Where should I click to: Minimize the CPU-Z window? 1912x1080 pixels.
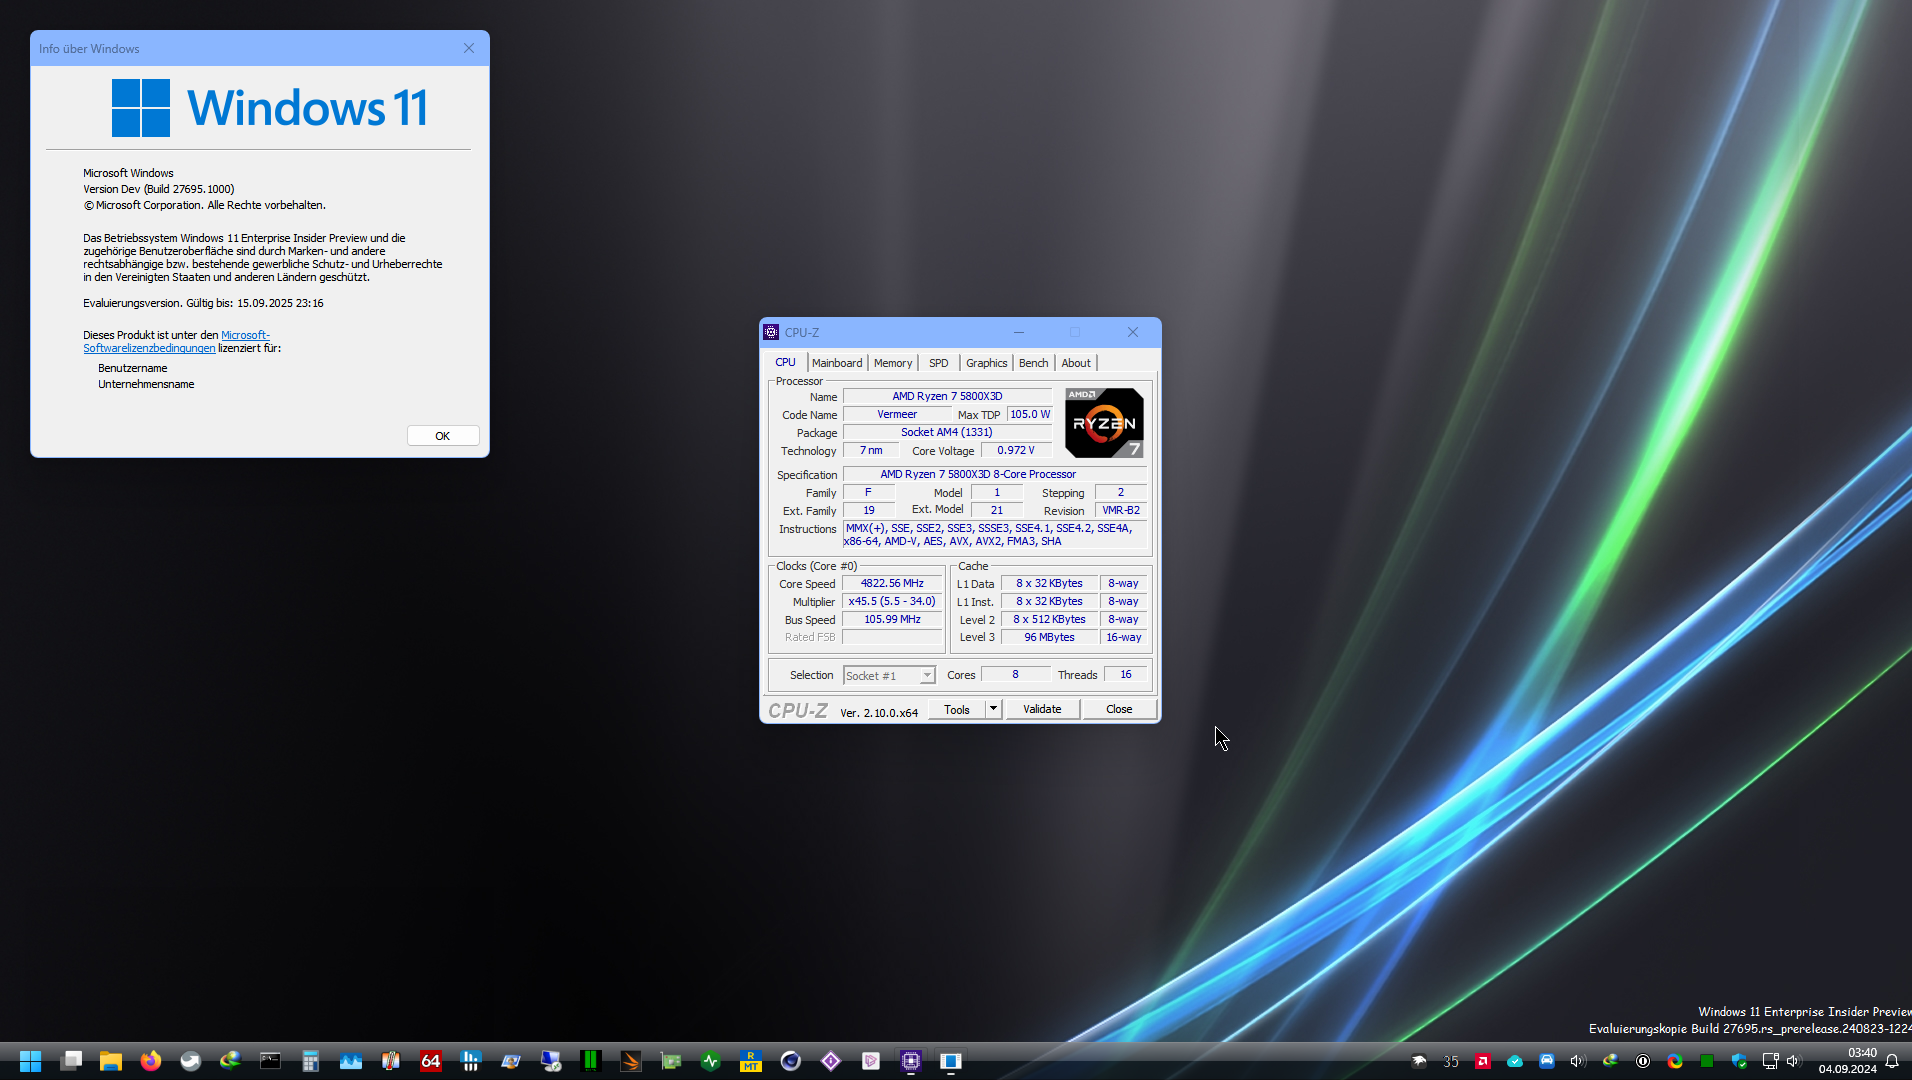(1019, 332)
